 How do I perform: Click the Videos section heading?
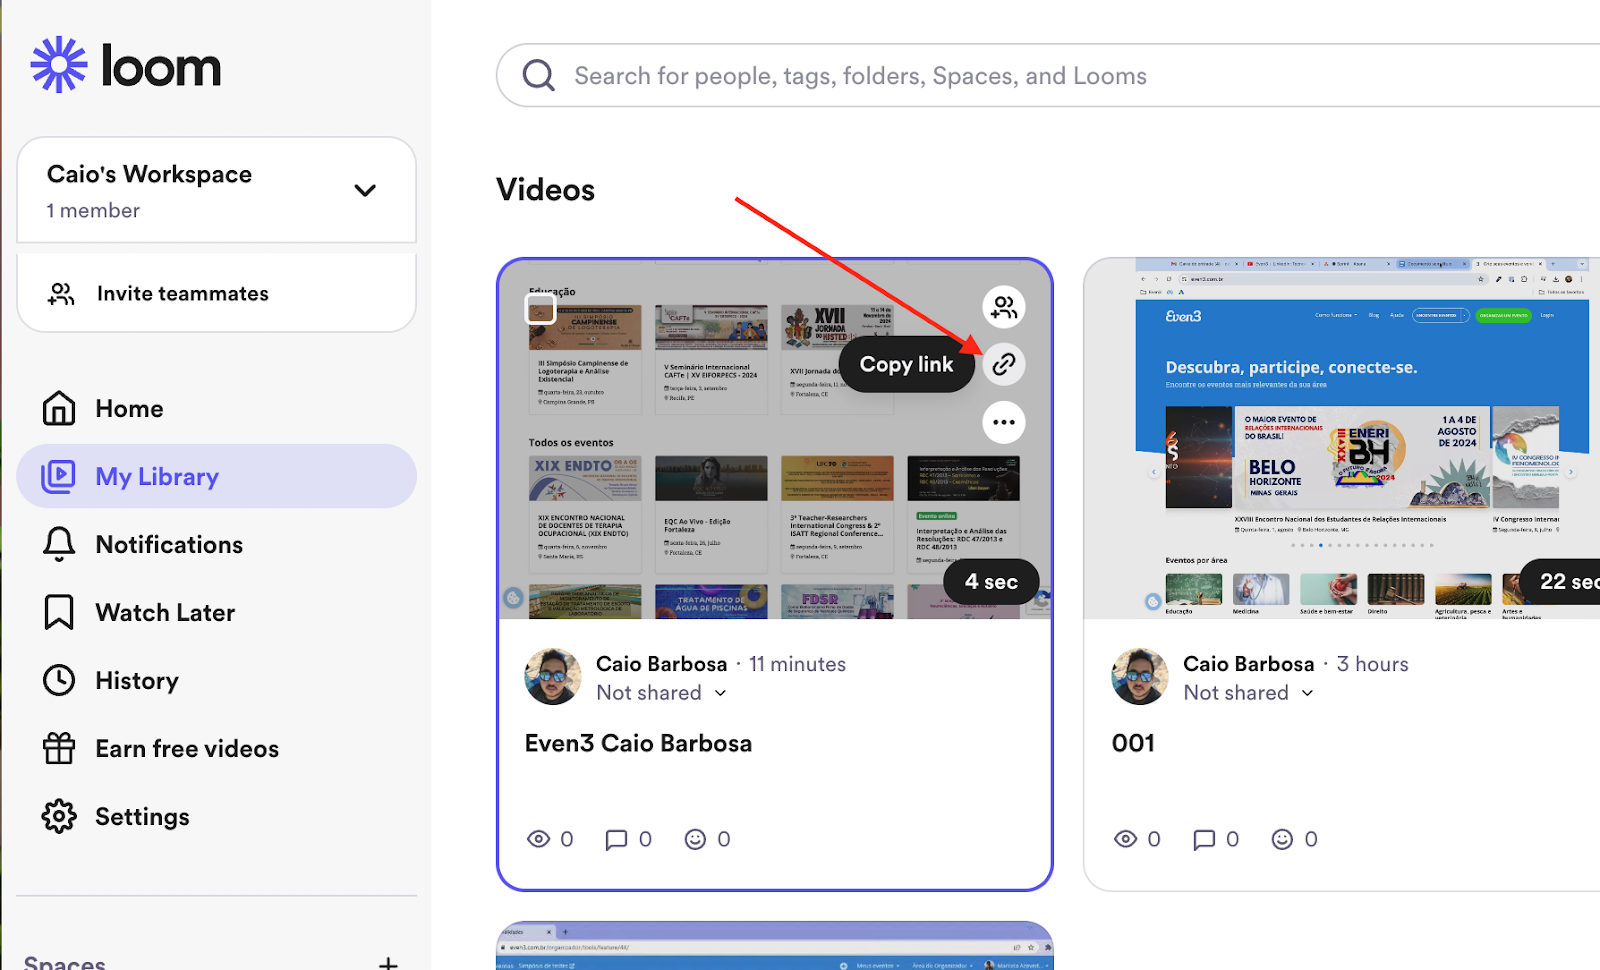pos(546,190)
